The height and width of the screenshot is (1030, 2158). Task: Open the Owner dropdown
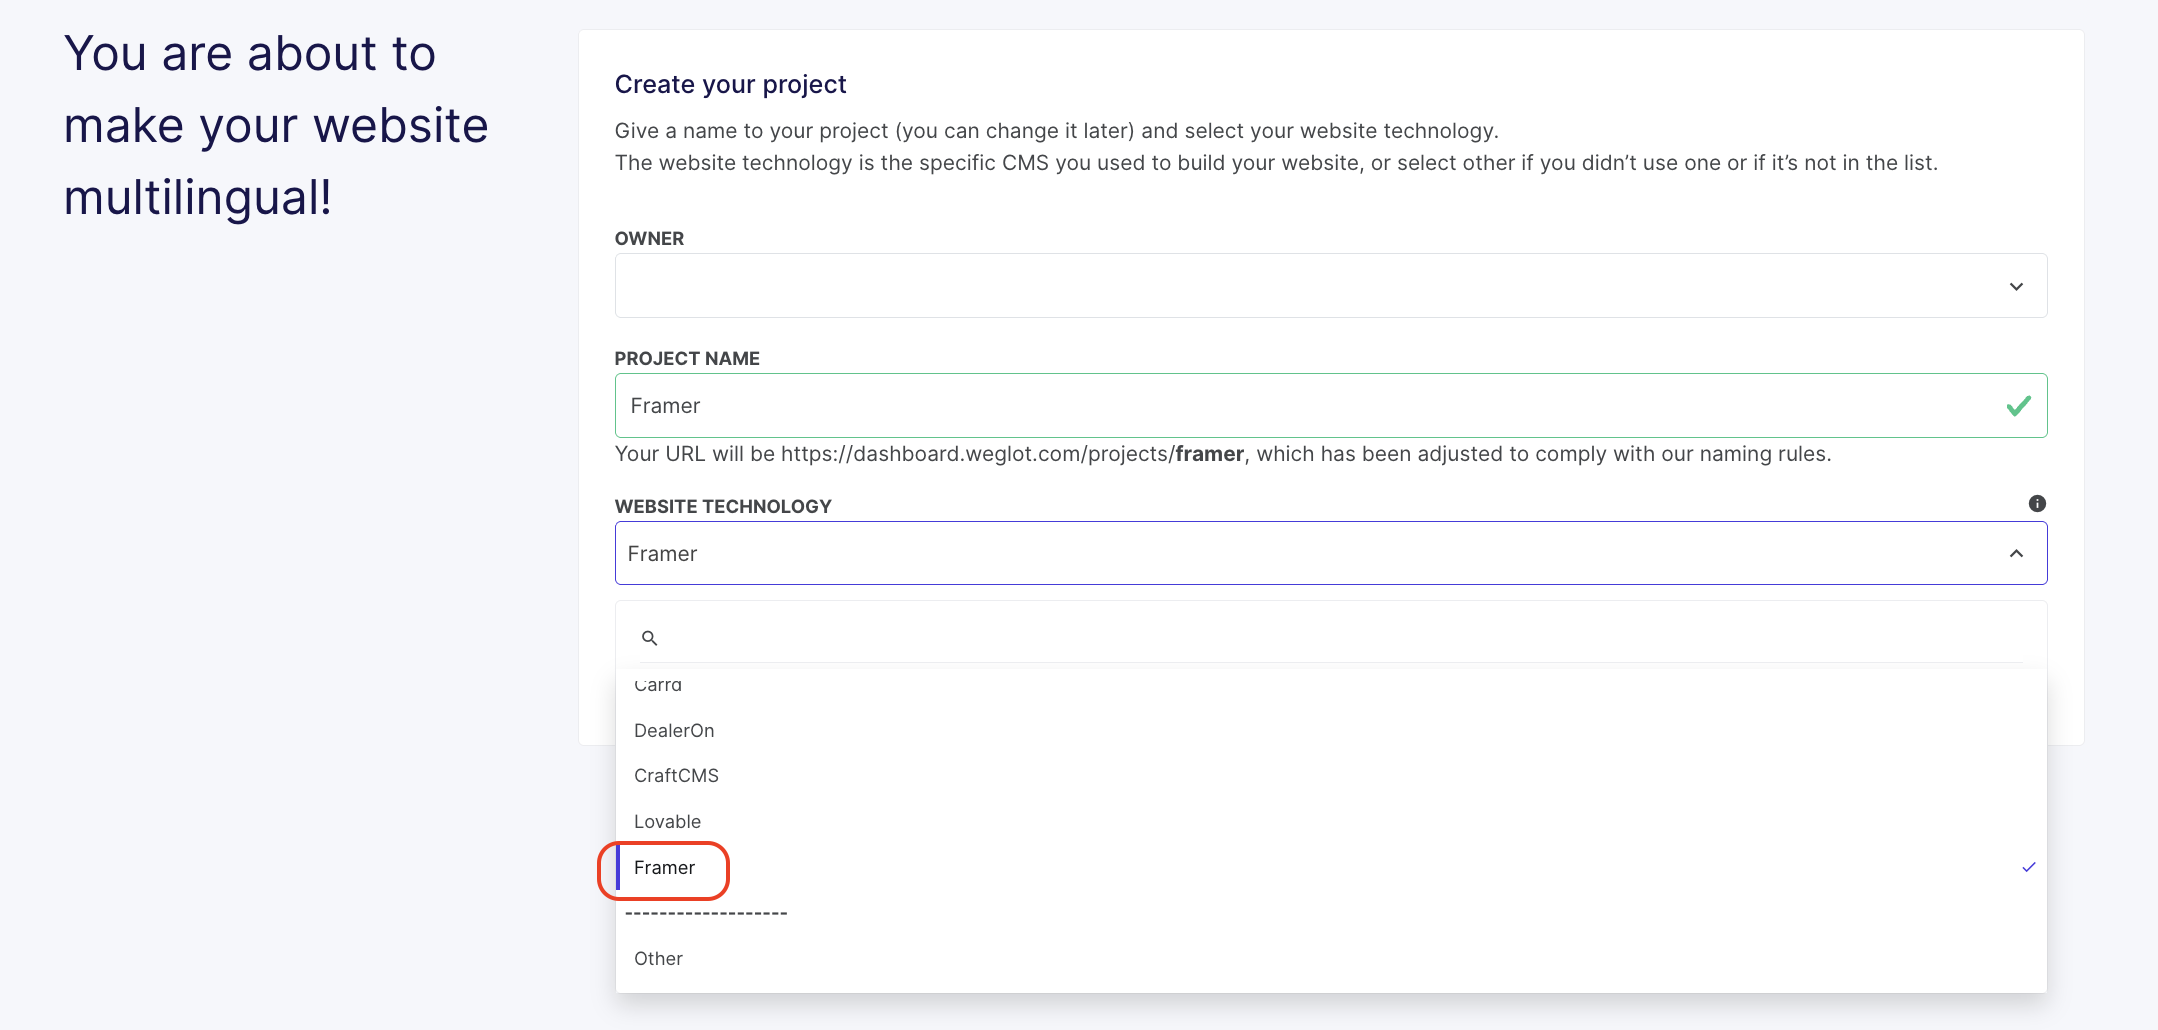coord(1331,286)
